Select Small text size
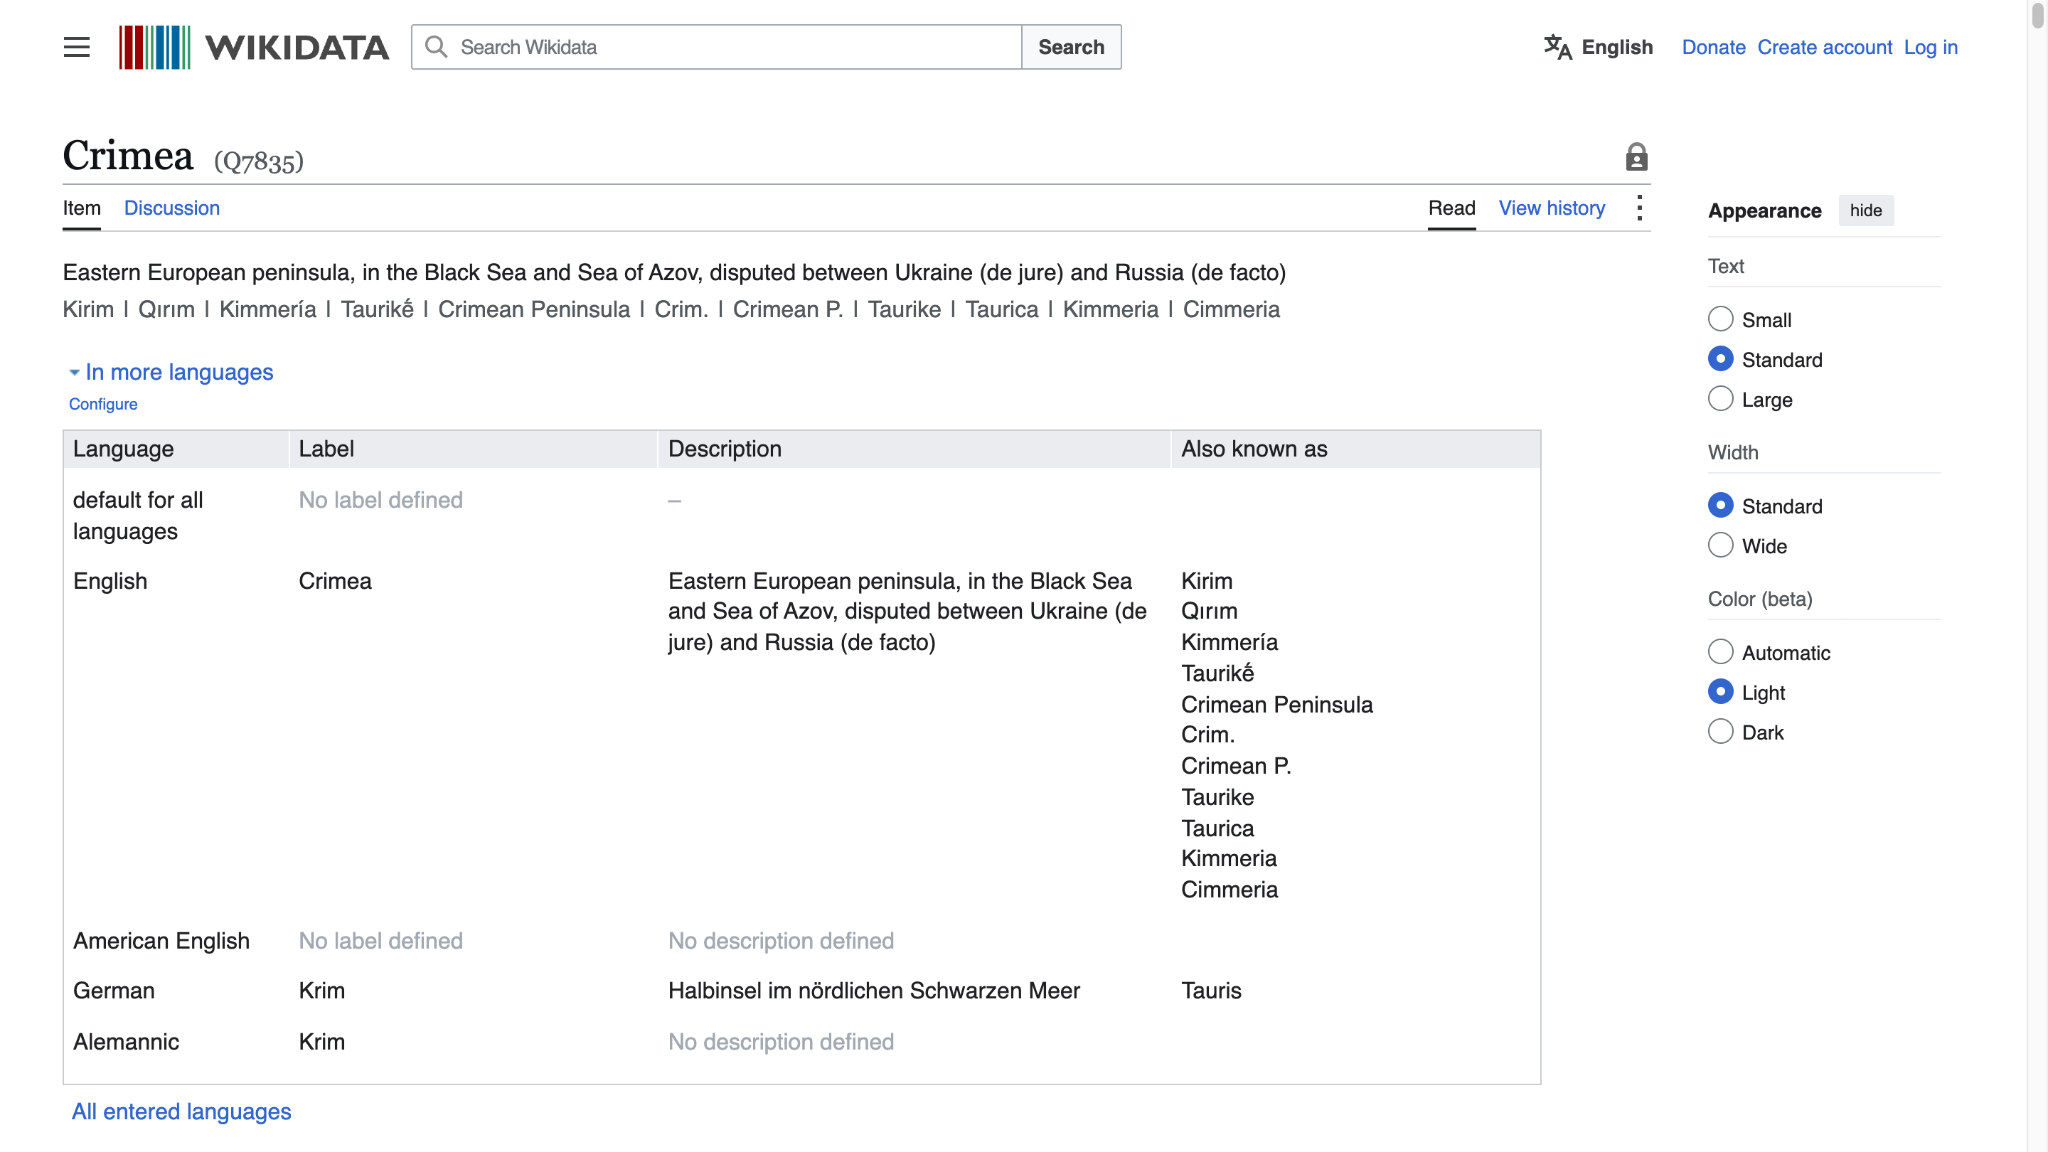Screen dimensions: 2048x1152 coord(1720,319)
